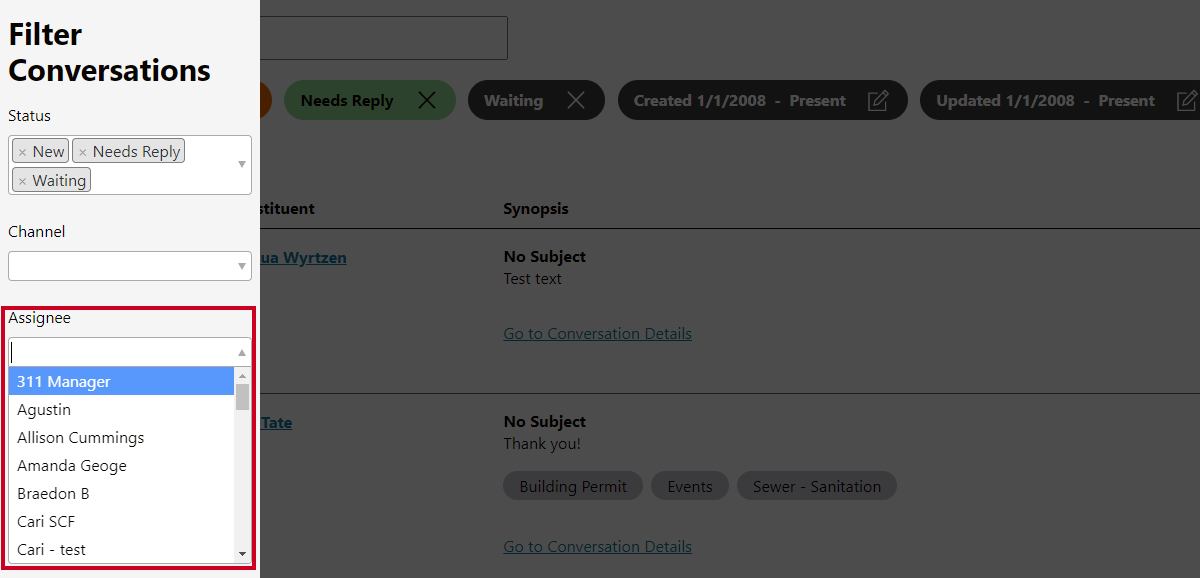Screen dimensions: 1200x578
Task: Open Go to Conversation Details for Test text
Action: click(597, 333)
